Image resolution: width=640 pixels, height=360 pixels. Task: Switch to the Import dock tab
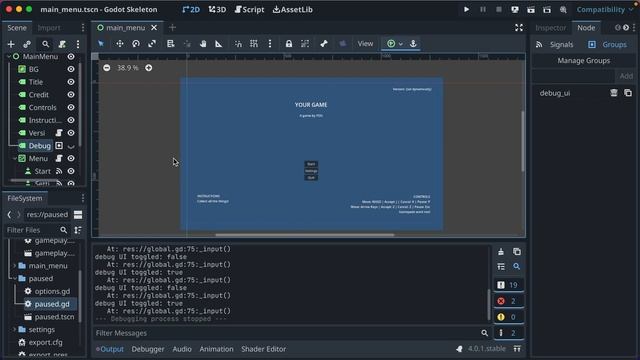coord(49,28)
